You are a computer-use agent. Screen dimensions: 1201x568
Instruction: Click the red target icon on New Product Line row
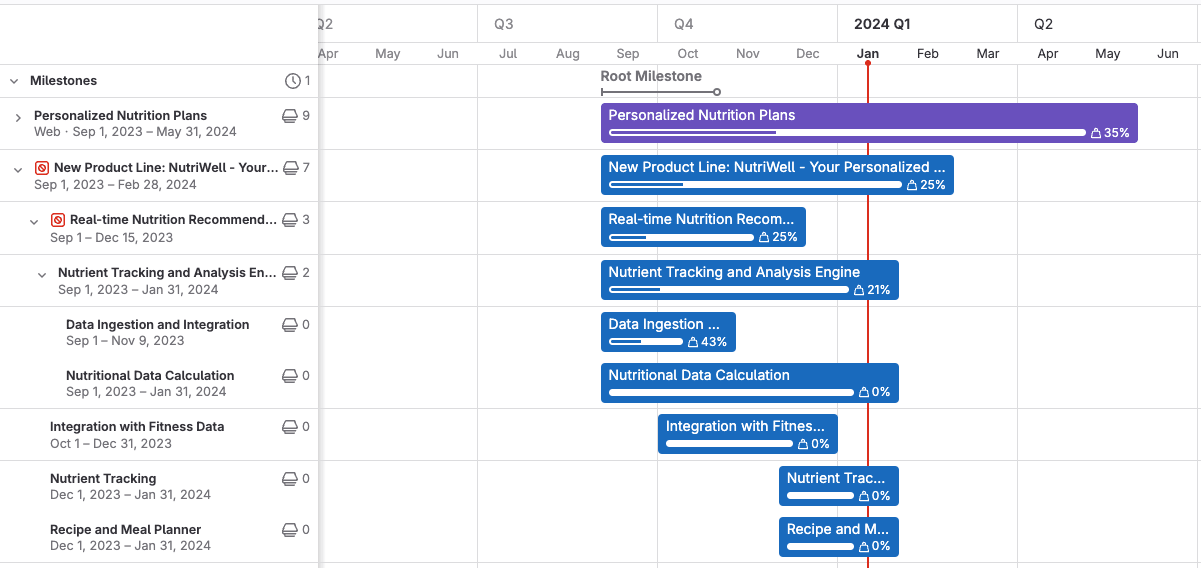[x=42, y=168]
